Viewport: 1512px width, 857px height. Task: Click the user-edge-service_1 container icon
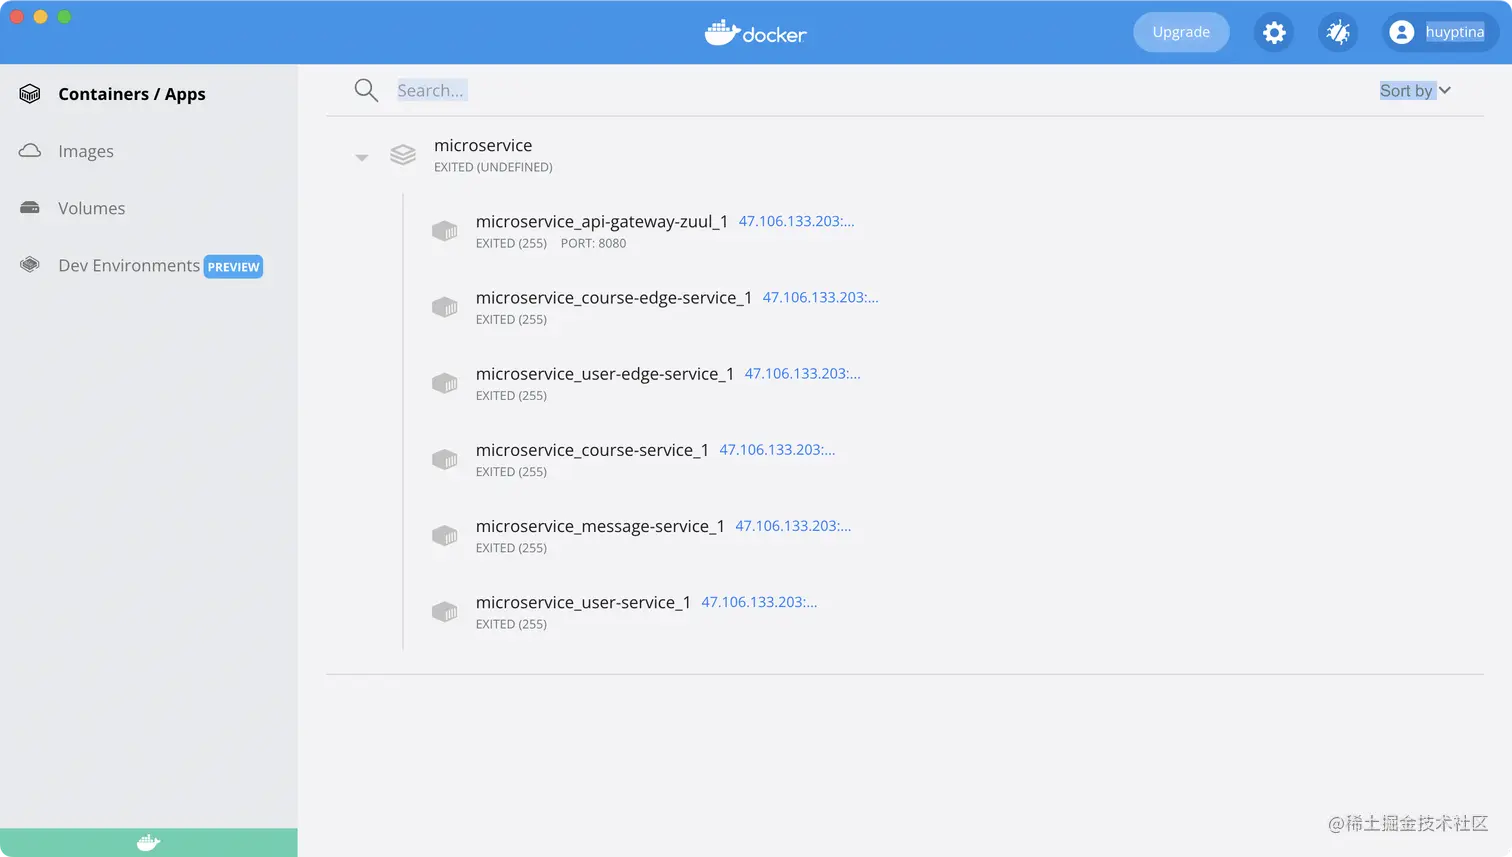pyautogui.click(x=444, y=383)
